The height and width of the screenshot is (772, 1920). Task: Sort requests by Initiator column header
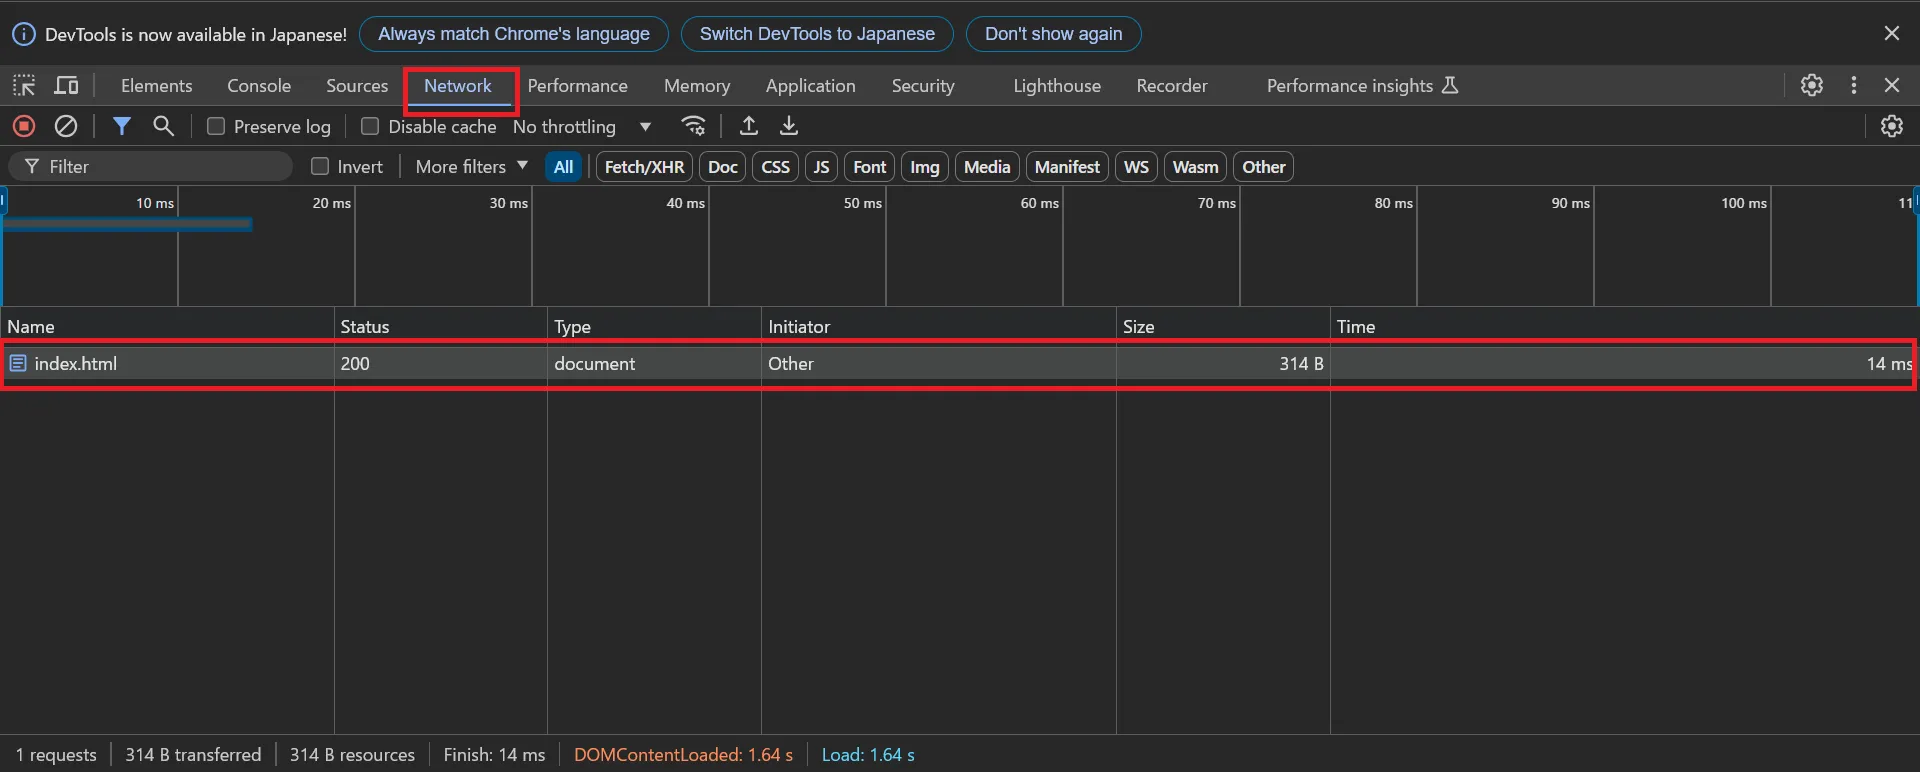coord(939,327)
